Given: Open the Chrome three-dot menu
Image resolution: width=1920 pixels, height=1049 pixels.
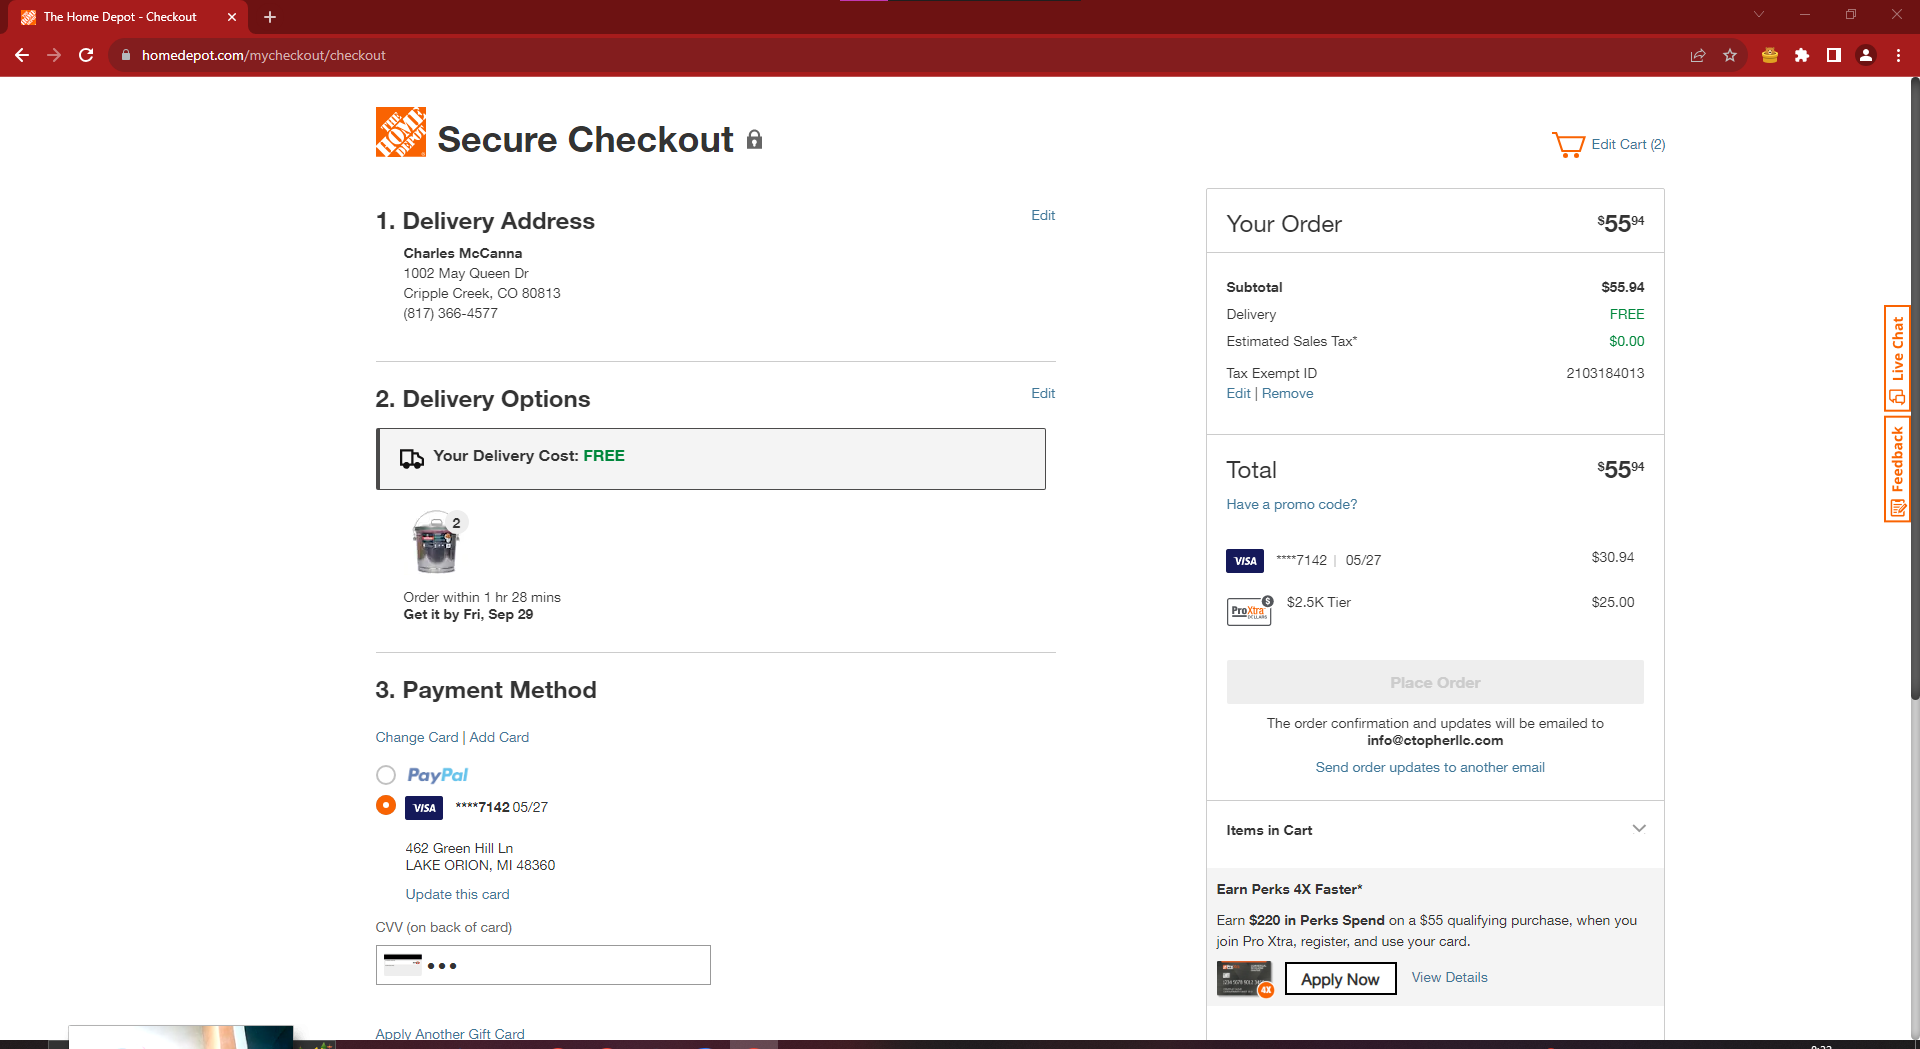Looking at the screenshot, I should (x=1898, y=55).
